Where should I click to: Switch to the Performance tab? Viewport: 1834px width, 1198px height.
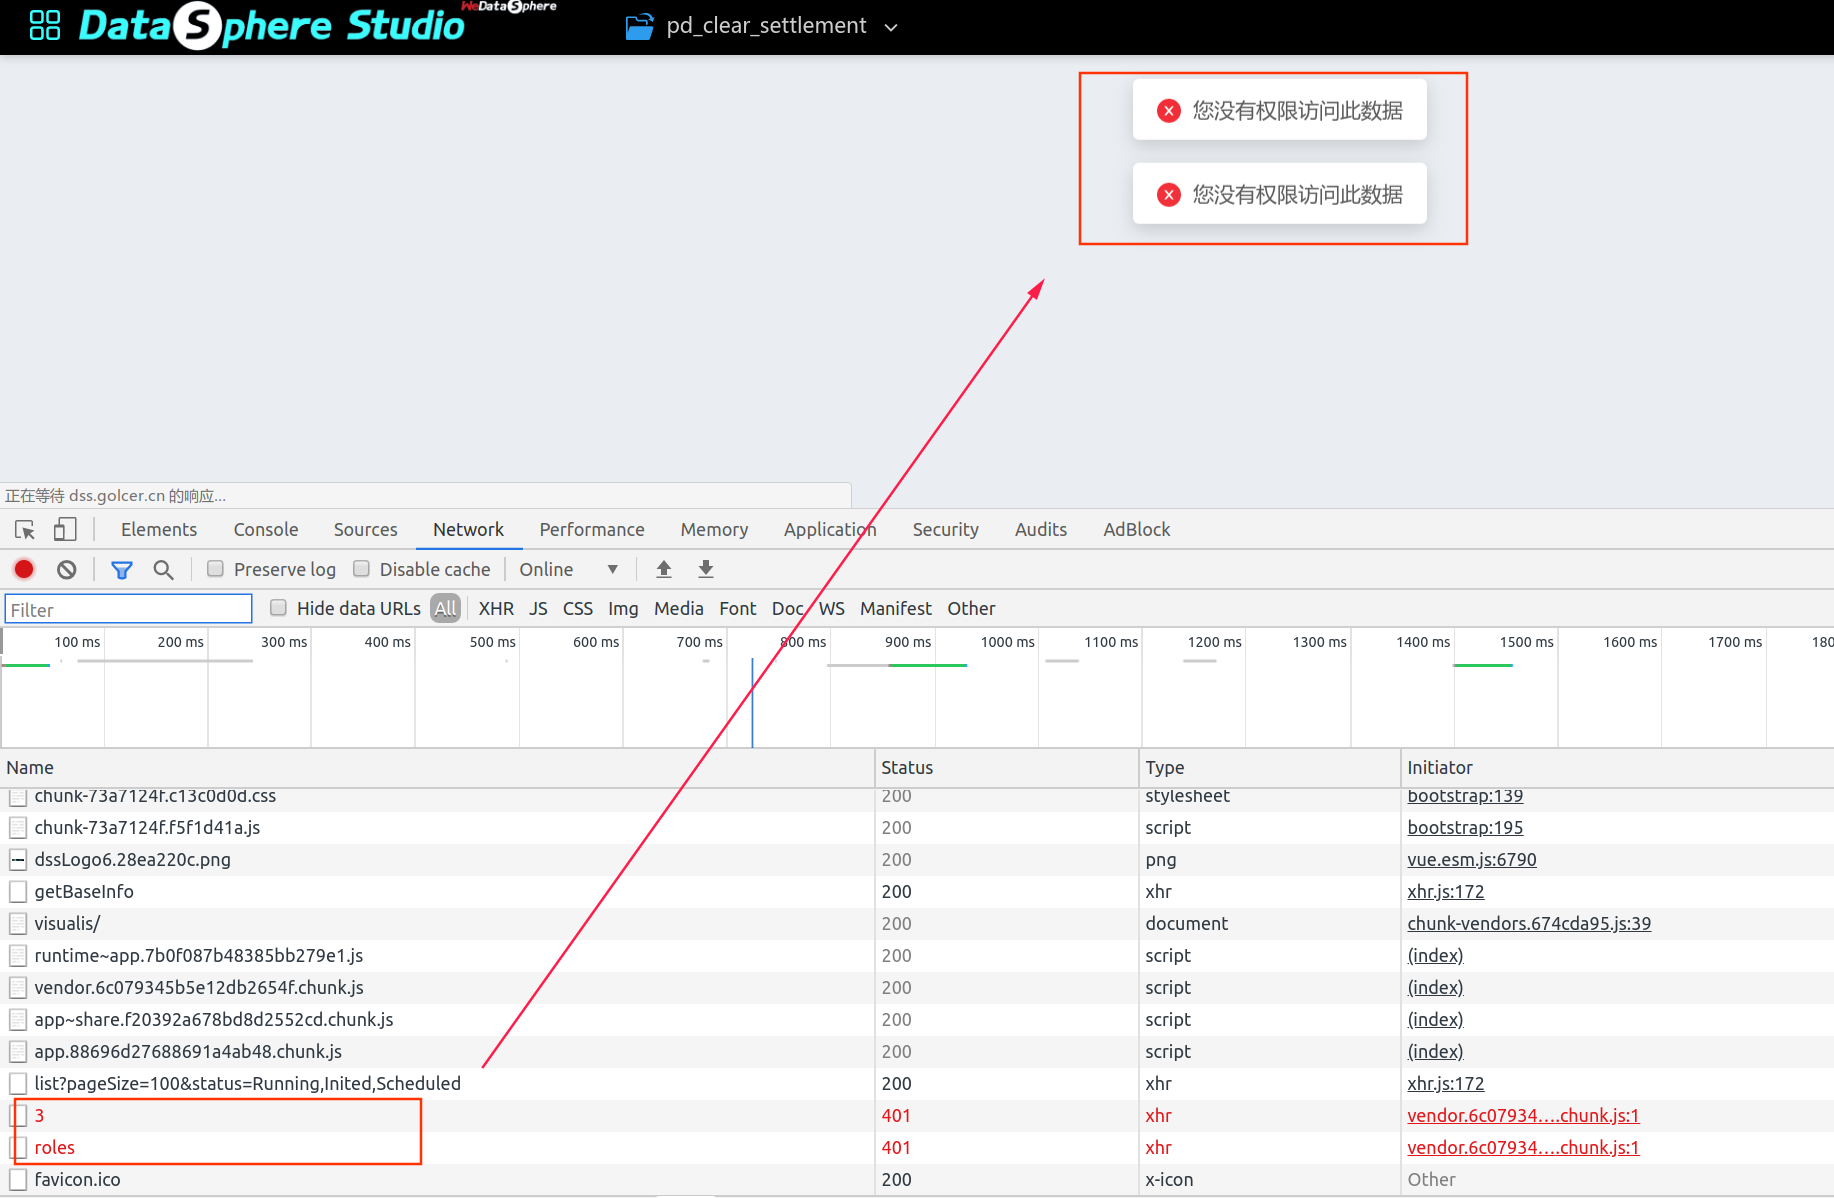tap(592, 529)
